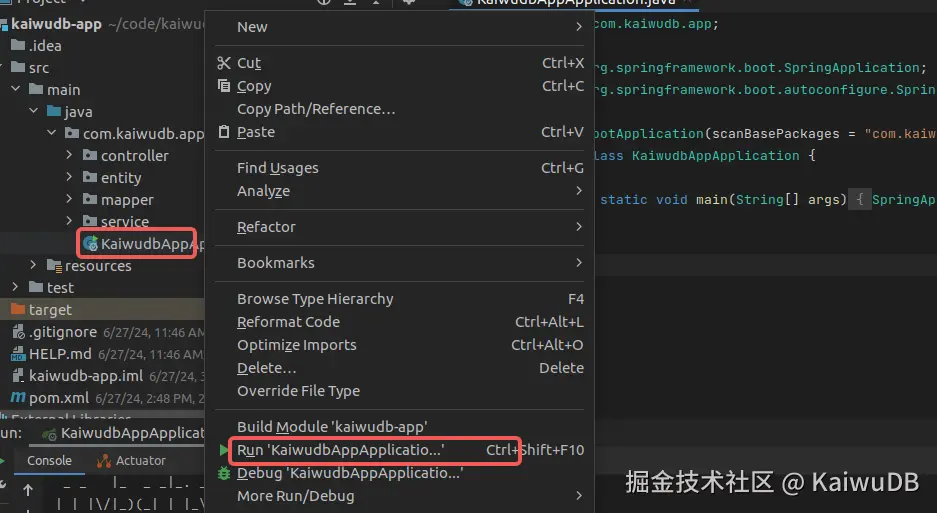Select Find Usages entry
The height and width of the screenshot is (513, 937).
coord(399,168)
